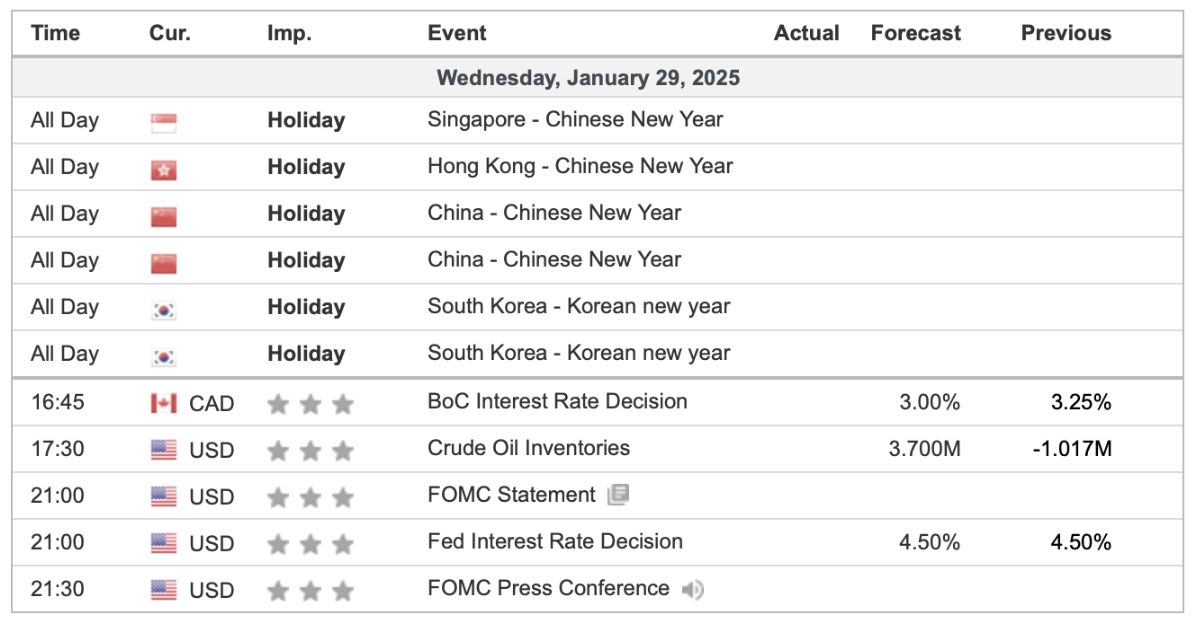1200x640 pixels.
Task: Click the Forecast column header
Action: pyautogui.click(x=915, y=33)
